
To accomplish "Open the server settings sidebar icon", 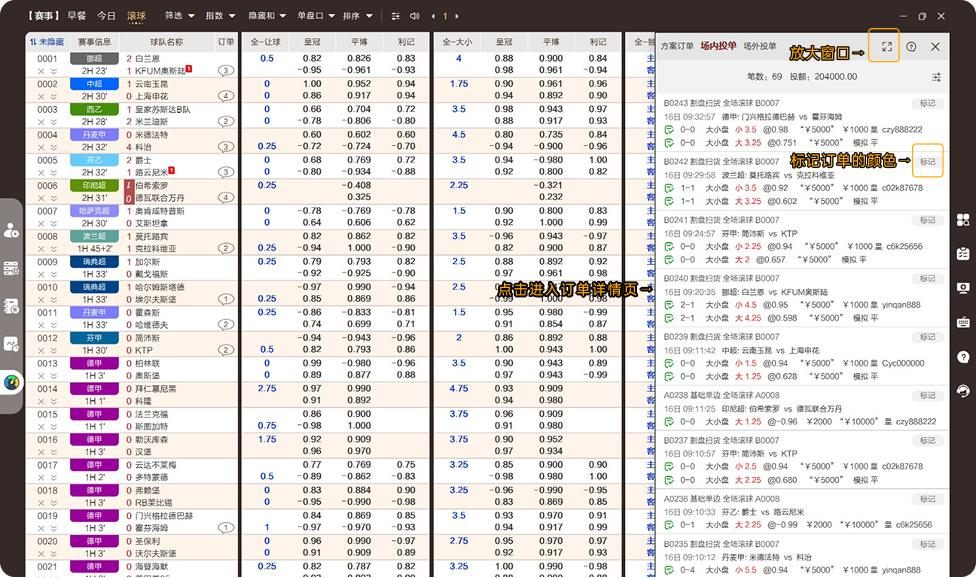I will (11, 268).
